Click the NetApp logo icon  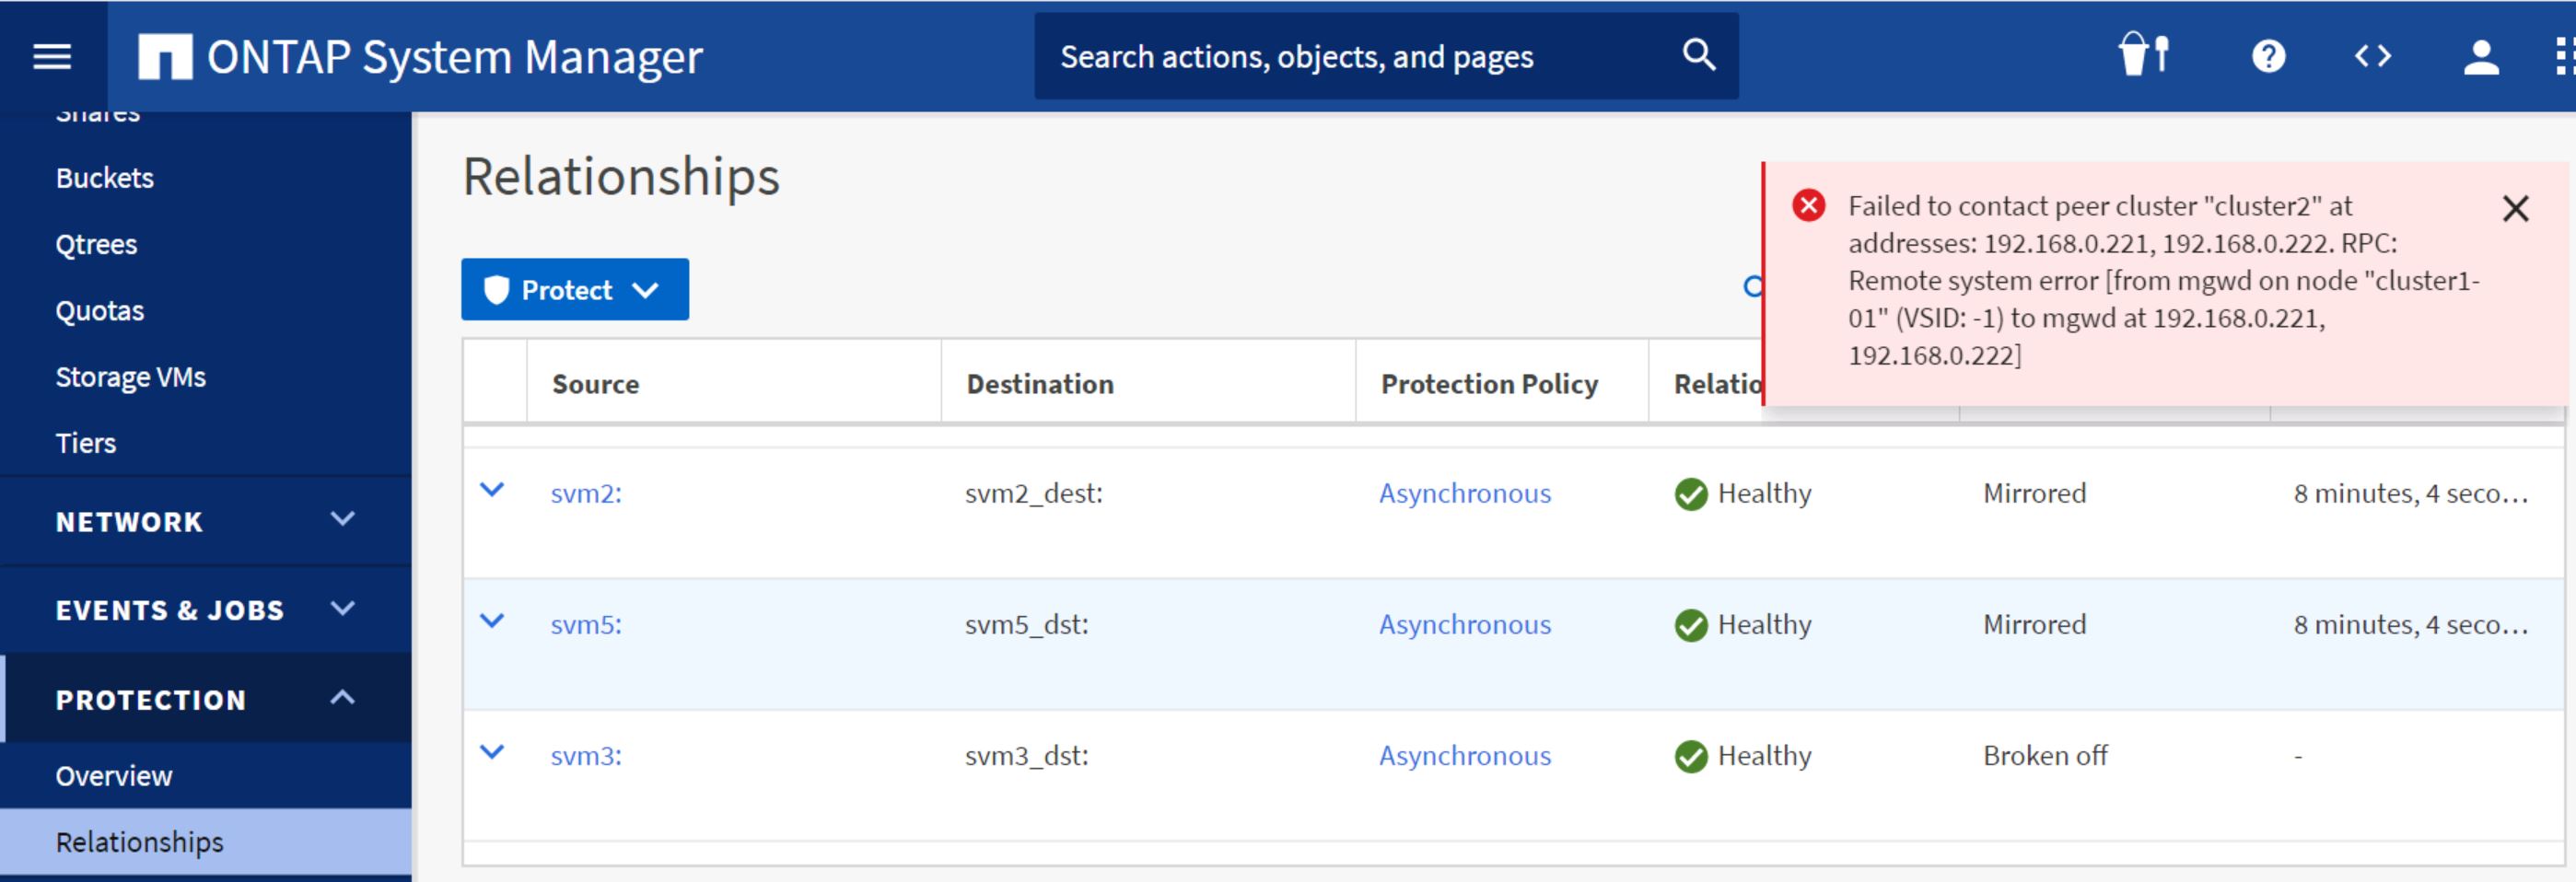[x=165, y=57]
